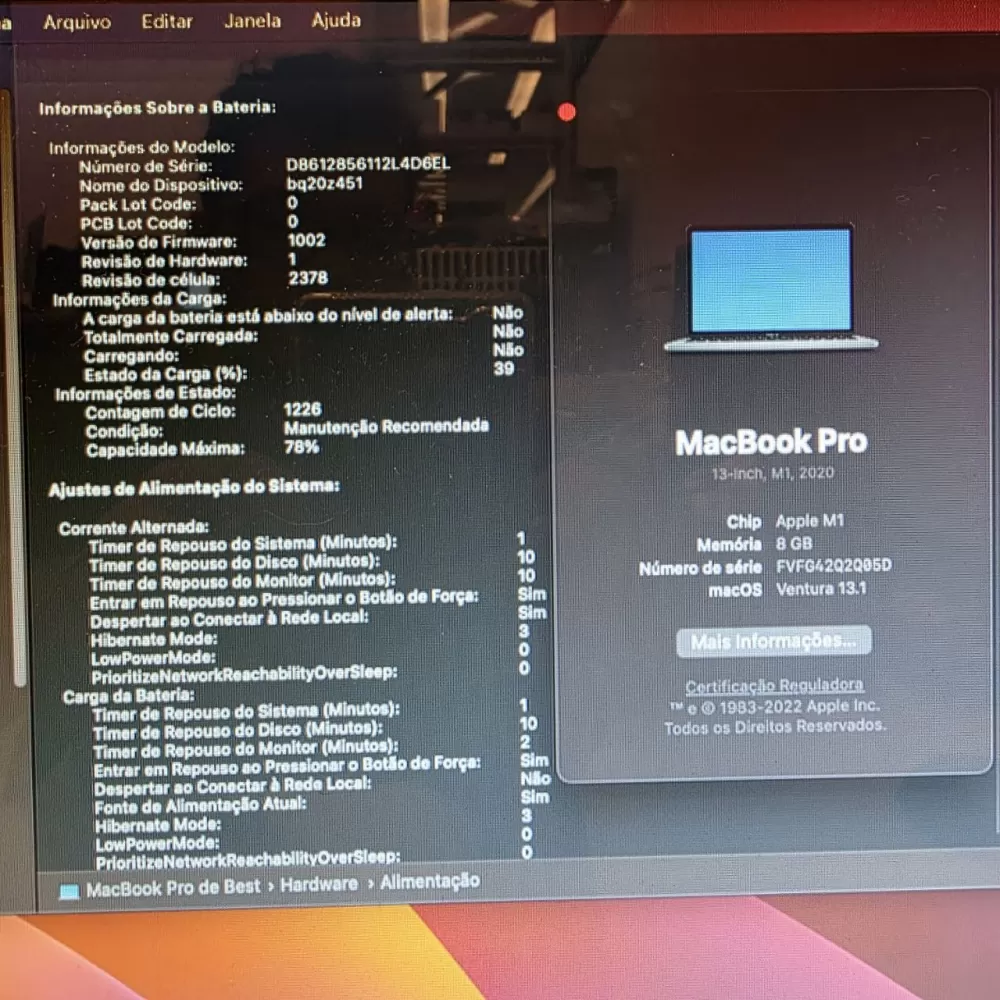Click cell revision value 2378
The image size is (1000, 1000).
coord(308,277)
